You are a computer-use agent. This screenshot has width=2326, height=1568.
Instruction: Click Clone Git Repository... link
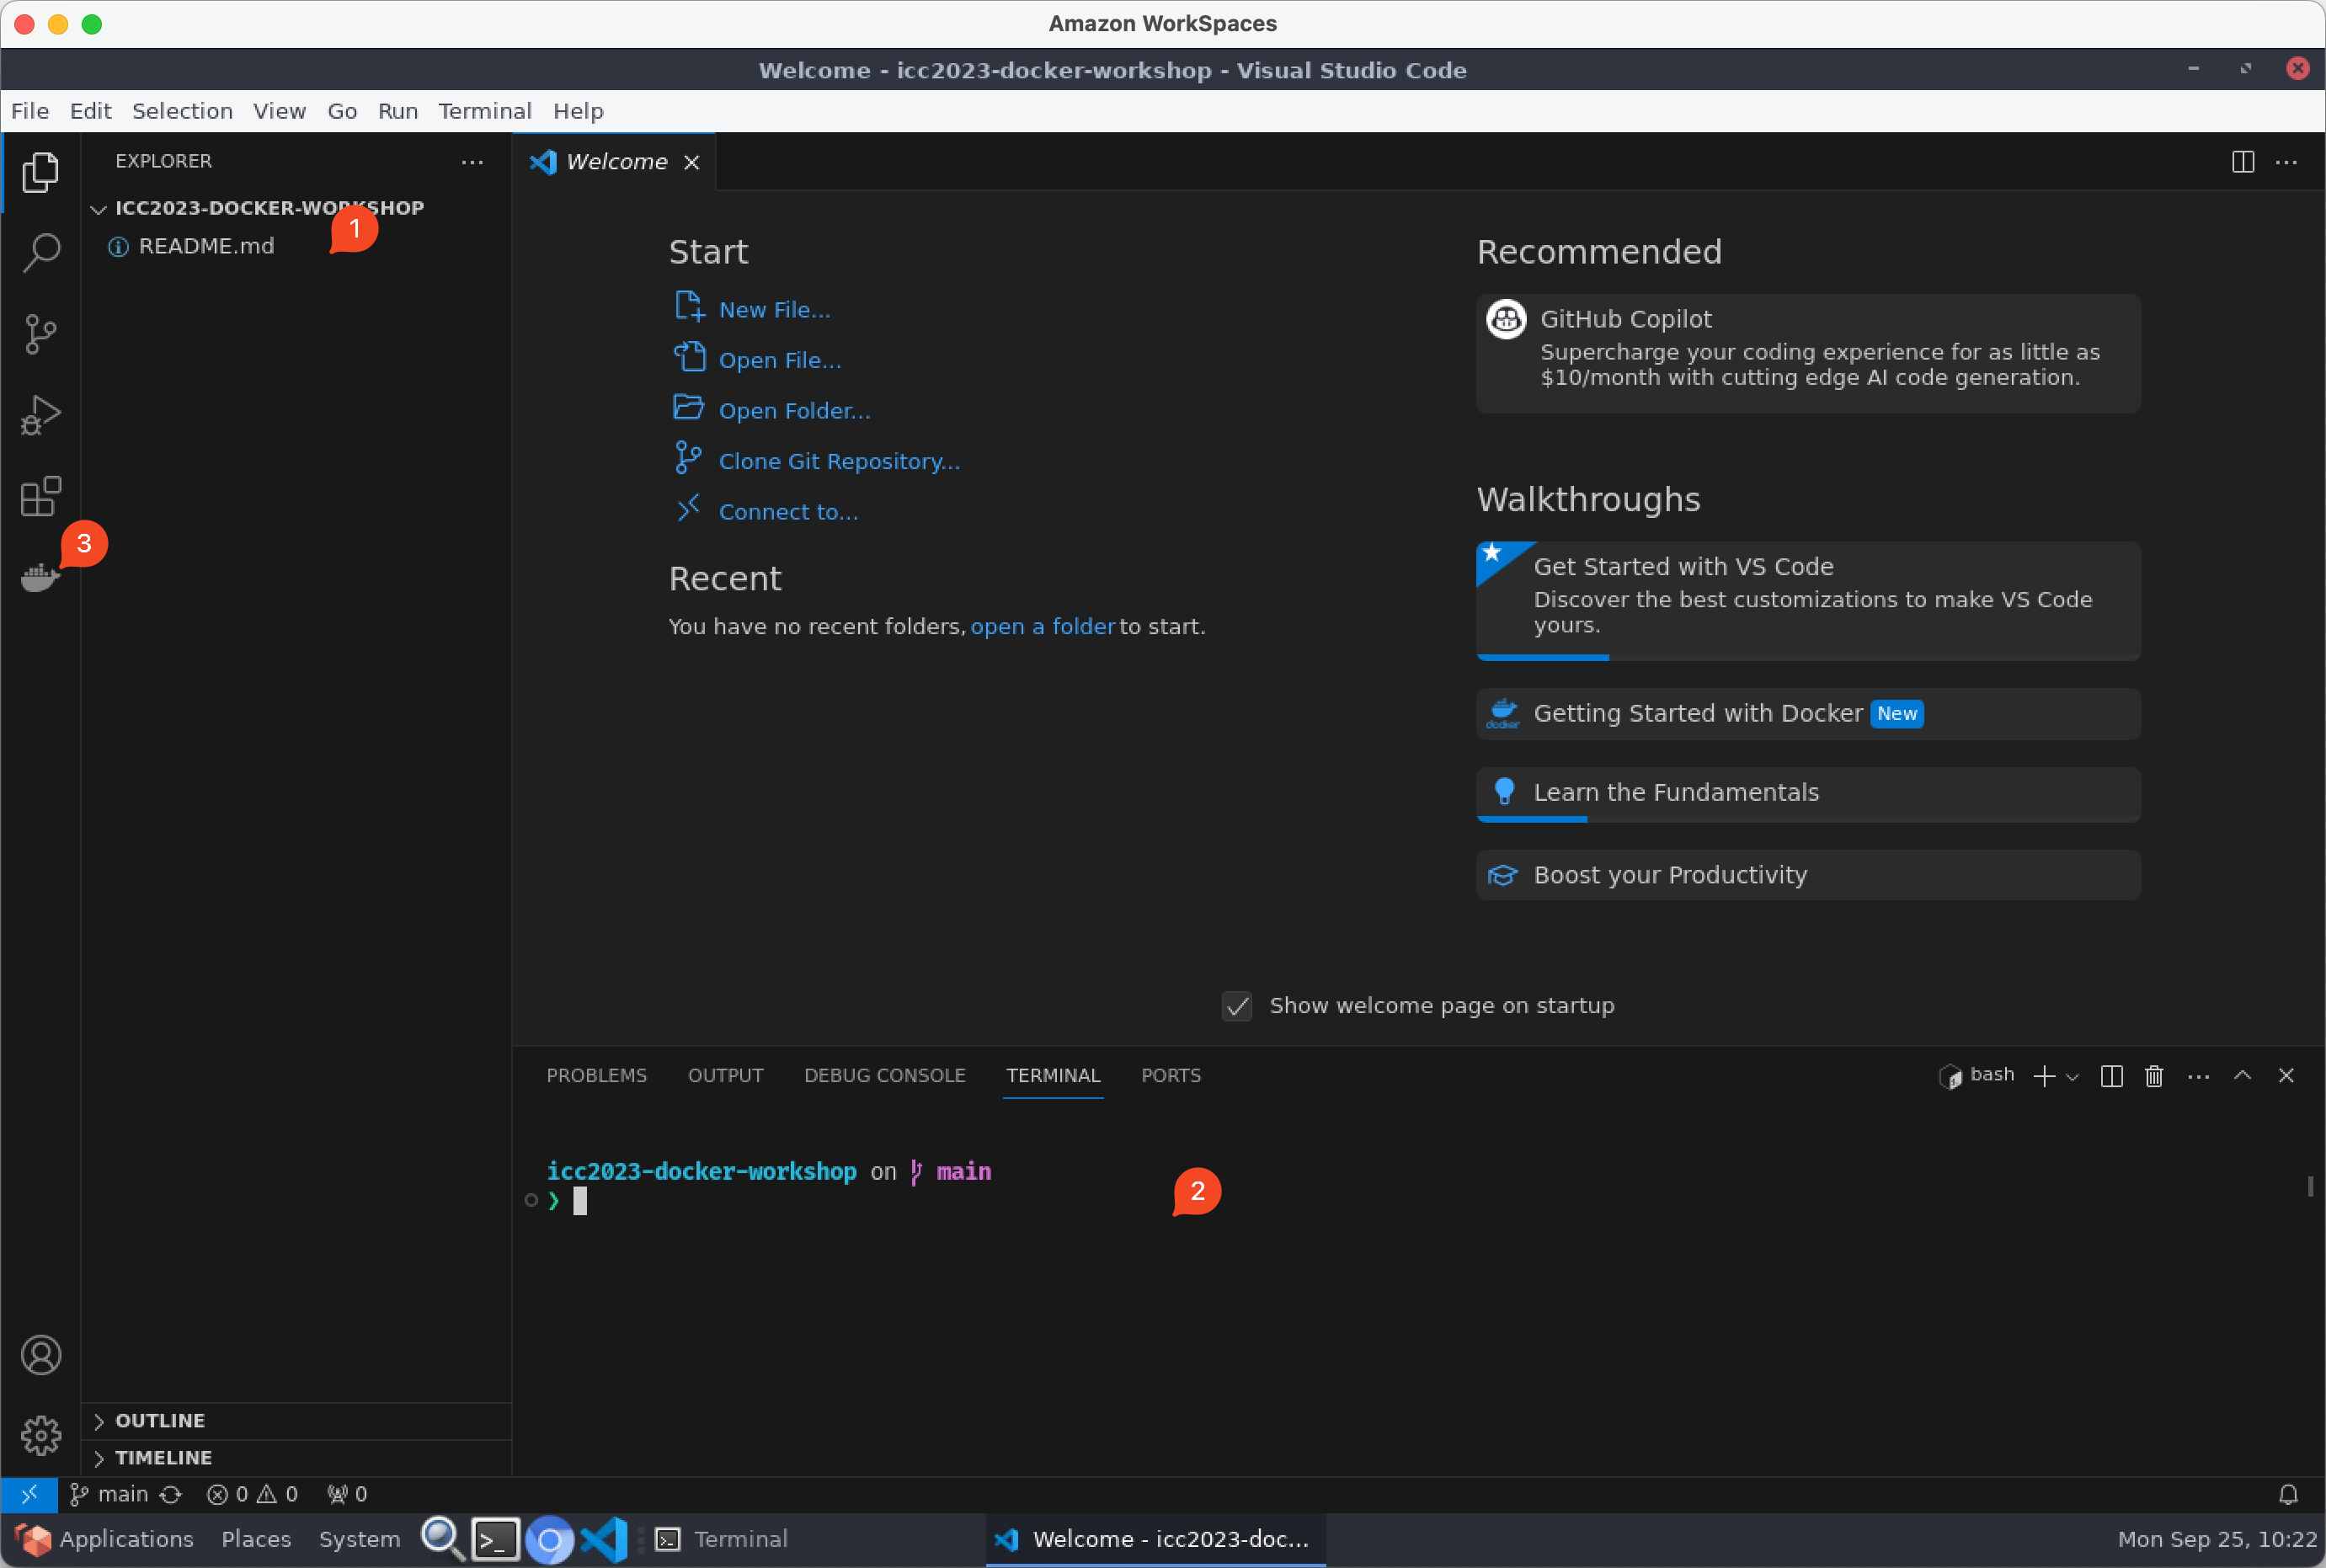click(x=839, y=462)
